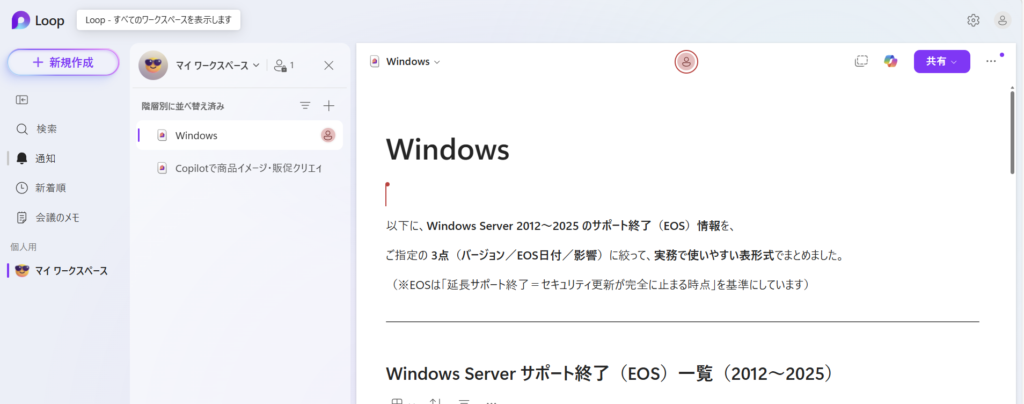
Task: Open the Windows page title dropdown
Action: coord(437,62)
